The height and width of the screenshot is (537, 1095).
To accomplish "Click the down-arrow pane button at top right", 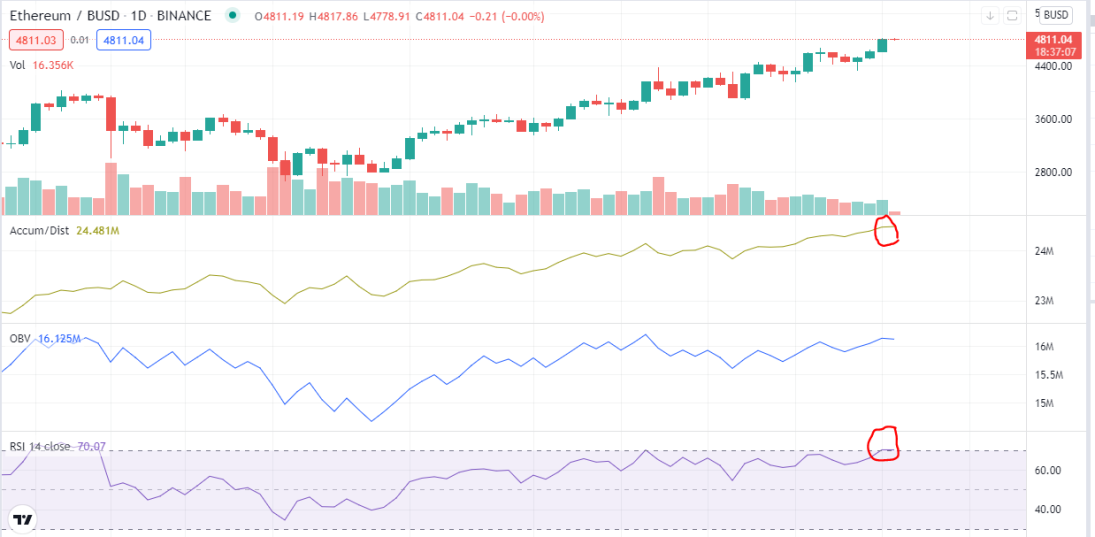I will (990, 15).
